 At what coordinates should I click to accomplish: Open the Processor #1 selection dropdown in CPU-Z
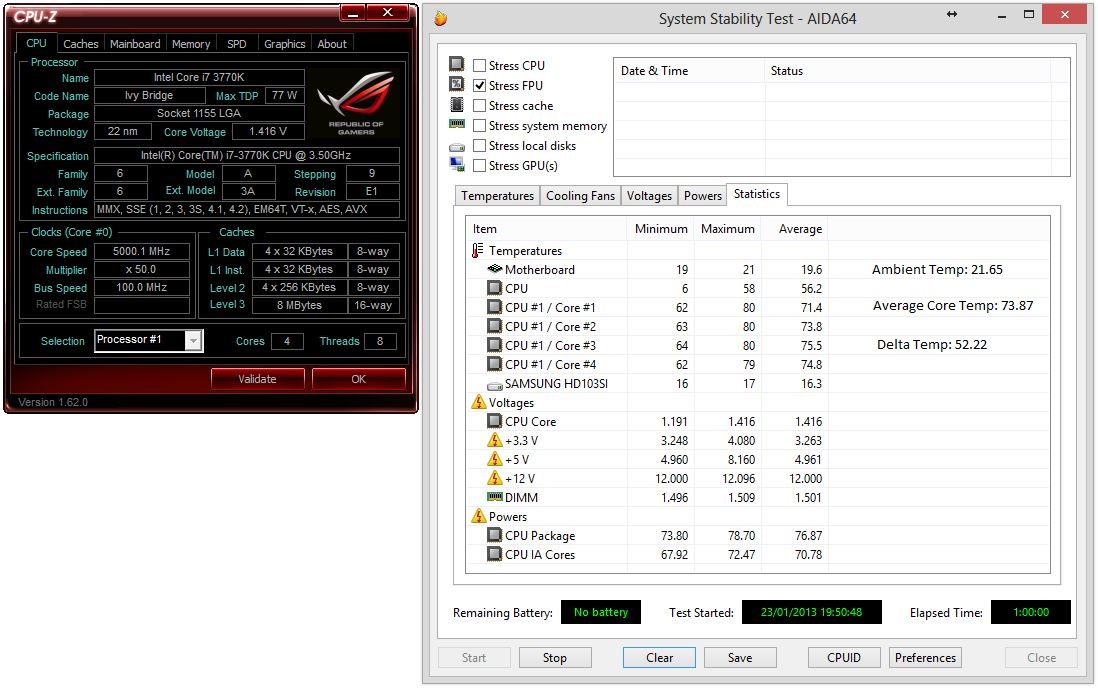point(148,340)
